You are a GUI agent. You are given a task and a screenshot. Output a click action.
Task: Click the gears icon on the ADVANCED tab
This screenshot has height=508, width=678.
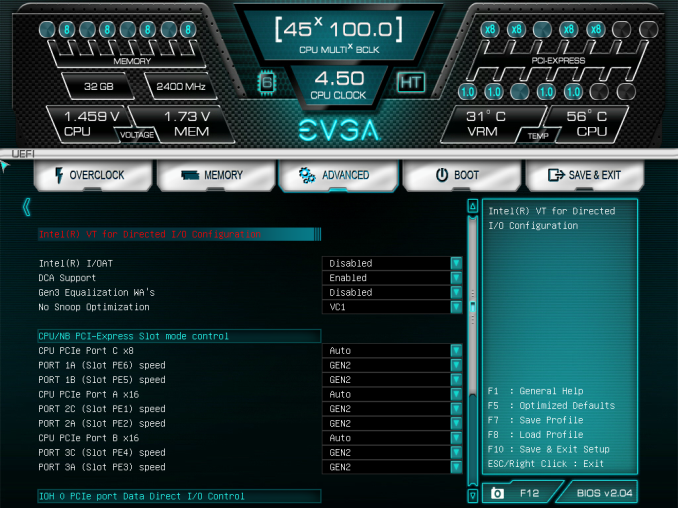[x=307, y=175]
